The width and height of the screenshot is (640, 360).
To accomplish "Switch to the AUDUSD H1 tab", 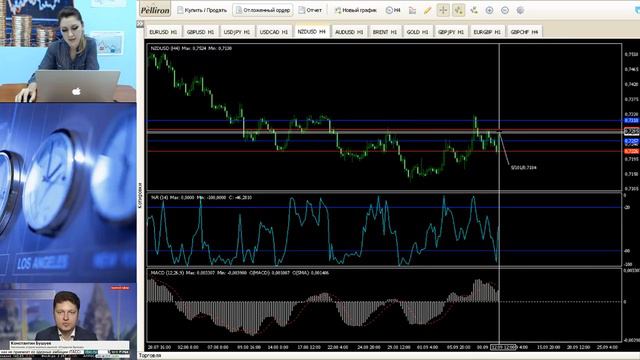I will point(349,32).
